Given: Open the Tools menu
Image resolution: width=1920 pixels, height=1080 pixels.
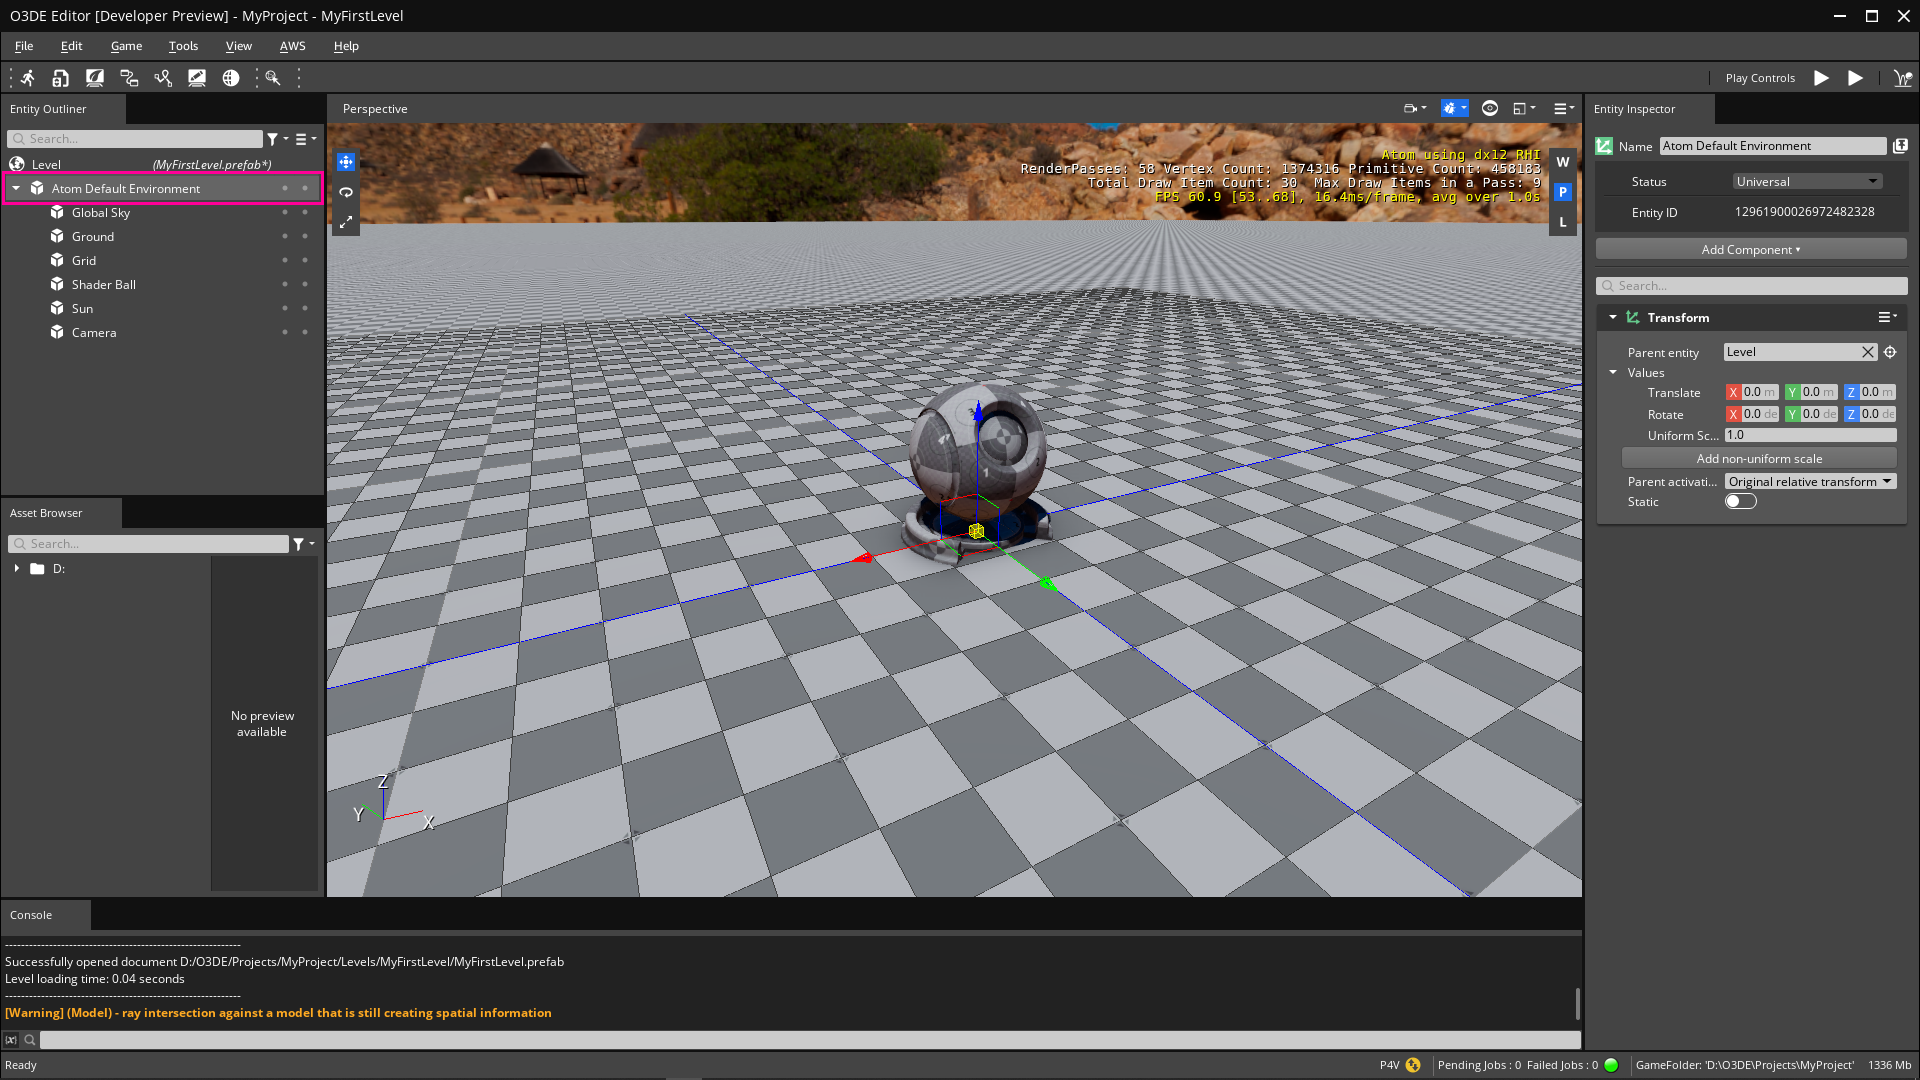Looking at the screenshot, I should click(182, 45).
